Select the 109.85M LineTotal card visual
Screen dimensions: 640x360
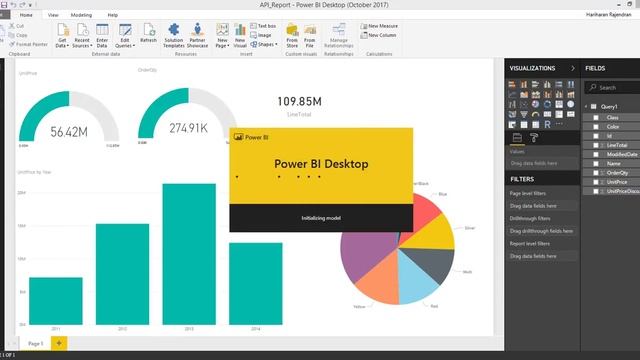[x=300, y=106]
